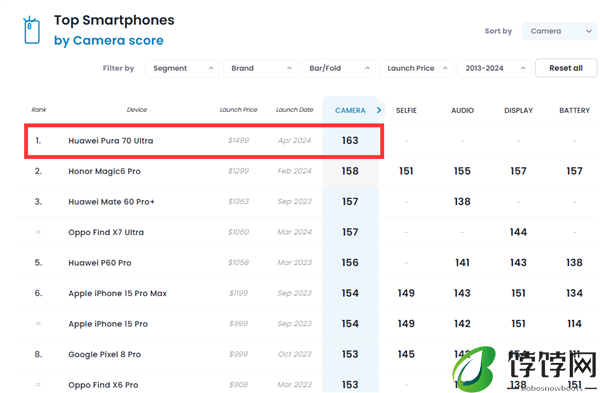Open the 2013-2024 year range filter

coord(494,68)
